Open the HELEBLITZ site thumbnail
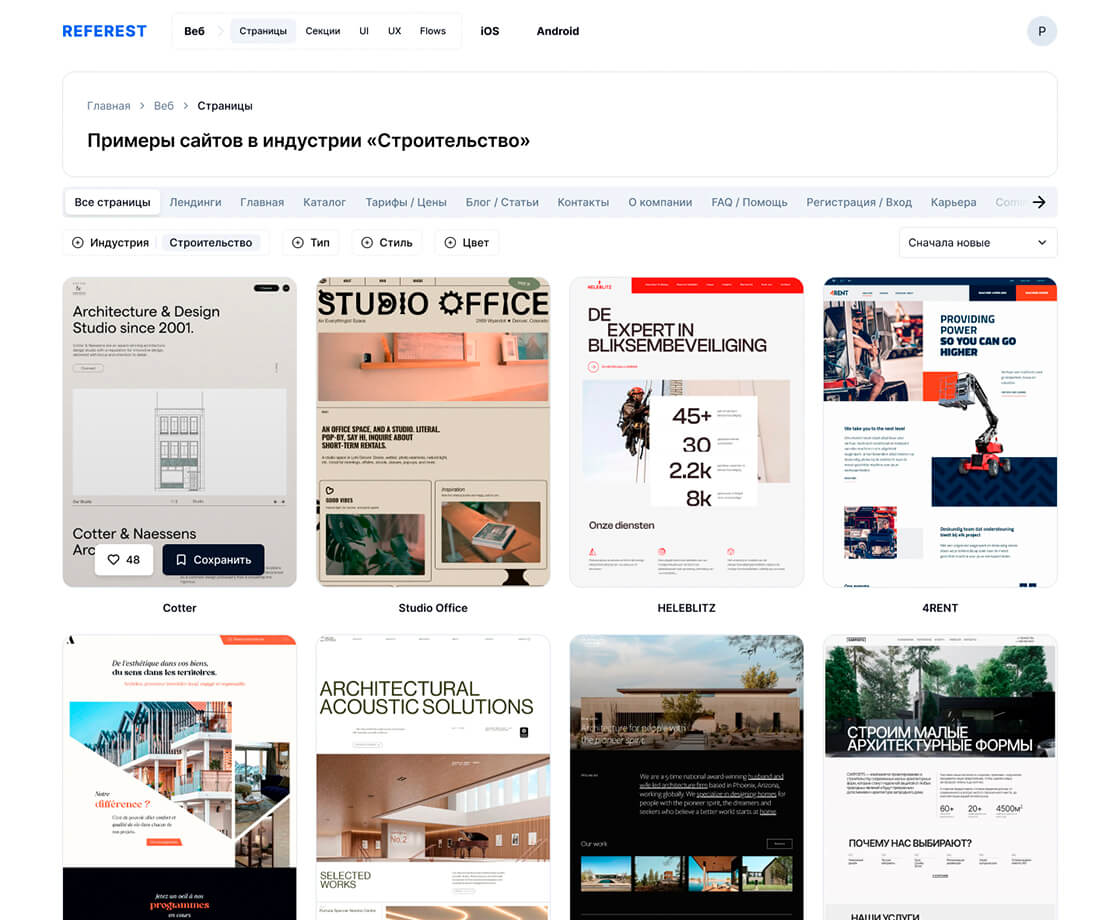 (686, 432)
